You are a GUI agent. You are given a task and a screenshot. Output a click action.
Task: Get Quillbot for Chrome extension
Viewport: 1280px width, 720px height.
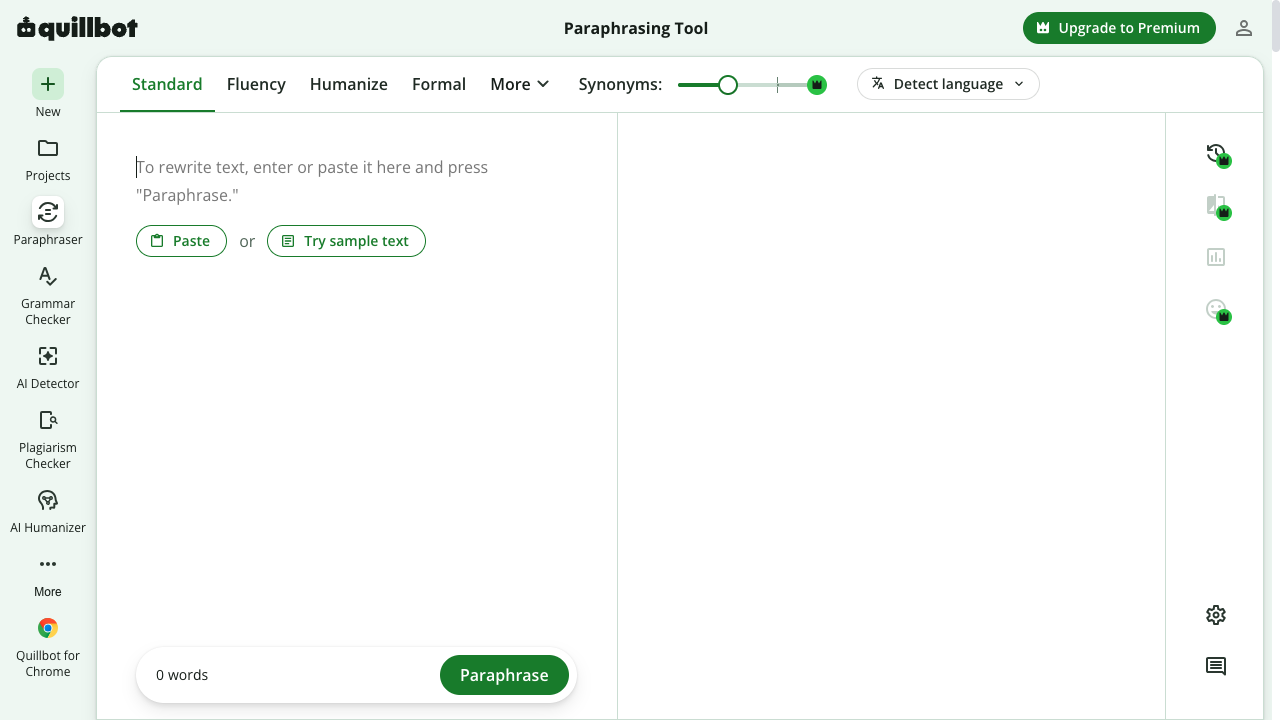(48, 647)
